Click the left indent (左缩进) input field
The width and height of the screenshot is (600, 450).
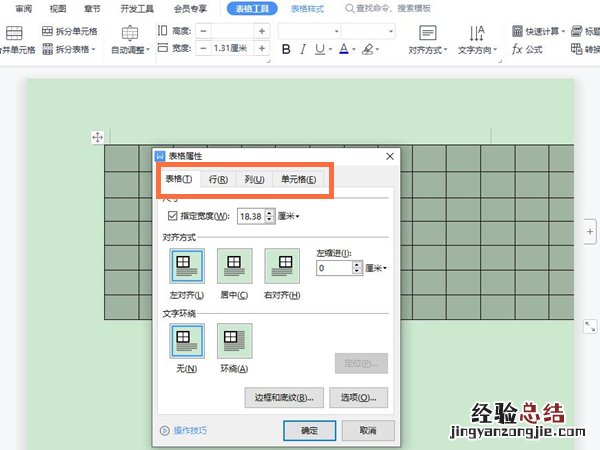tap(336, 268)
